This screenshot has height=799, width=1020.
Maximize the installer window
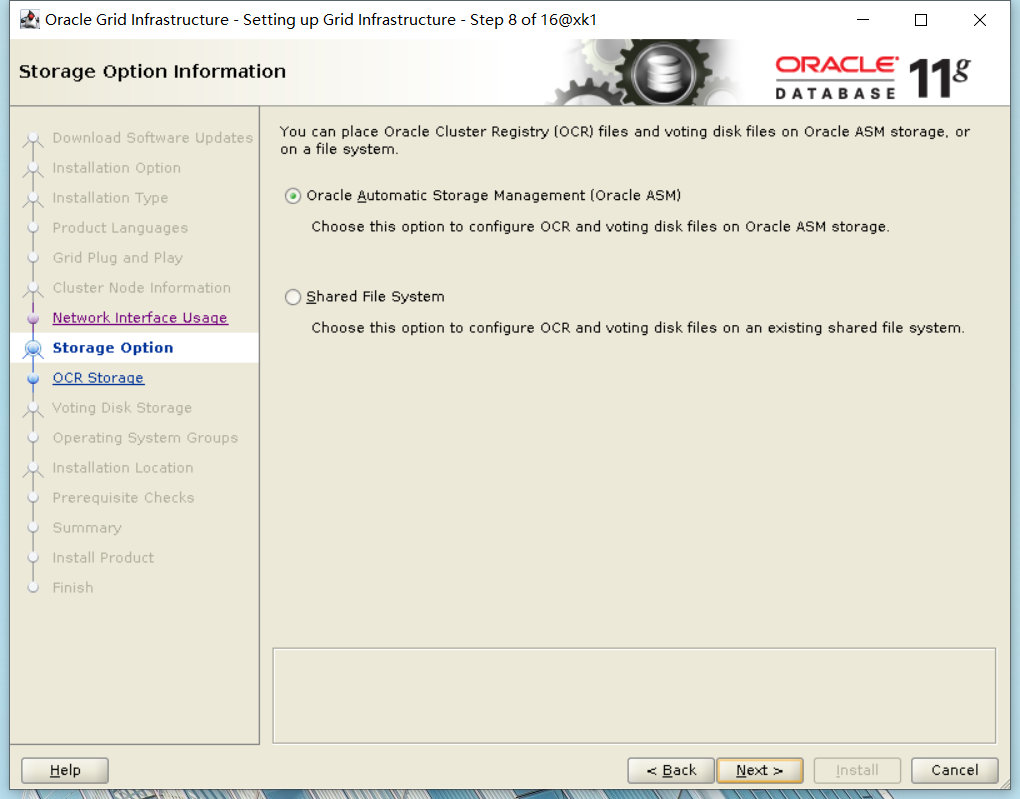coord(921,20)
